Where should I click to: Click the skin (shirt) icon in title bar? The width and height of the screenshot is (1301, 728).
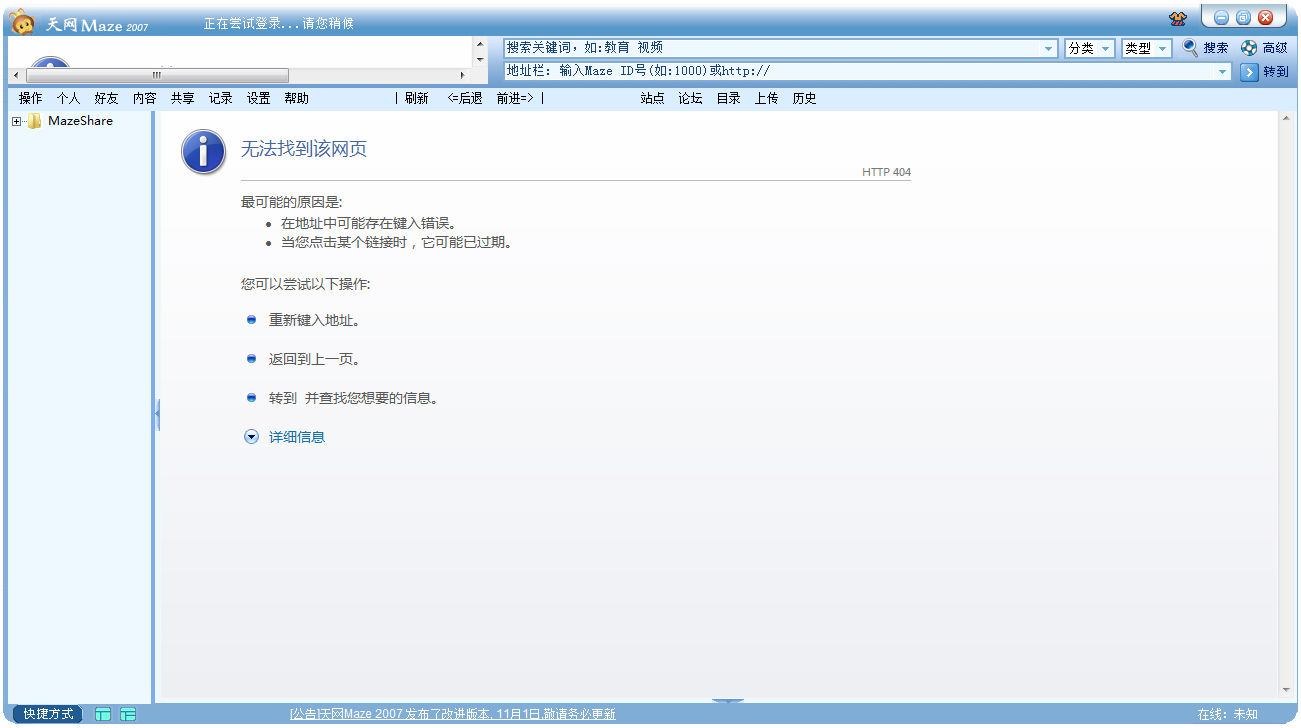coord(1177,19)
